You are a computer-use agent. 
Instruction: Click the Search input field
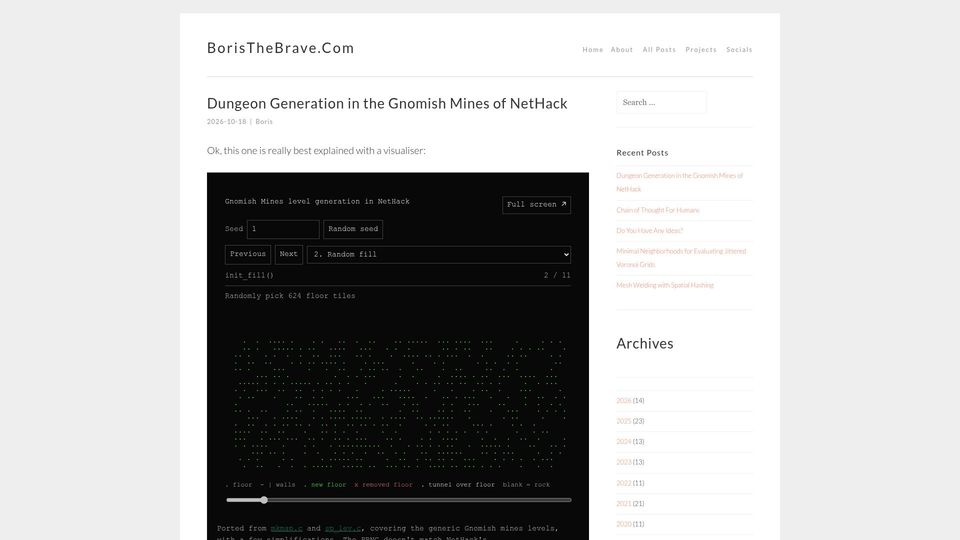tap(661, 102)
